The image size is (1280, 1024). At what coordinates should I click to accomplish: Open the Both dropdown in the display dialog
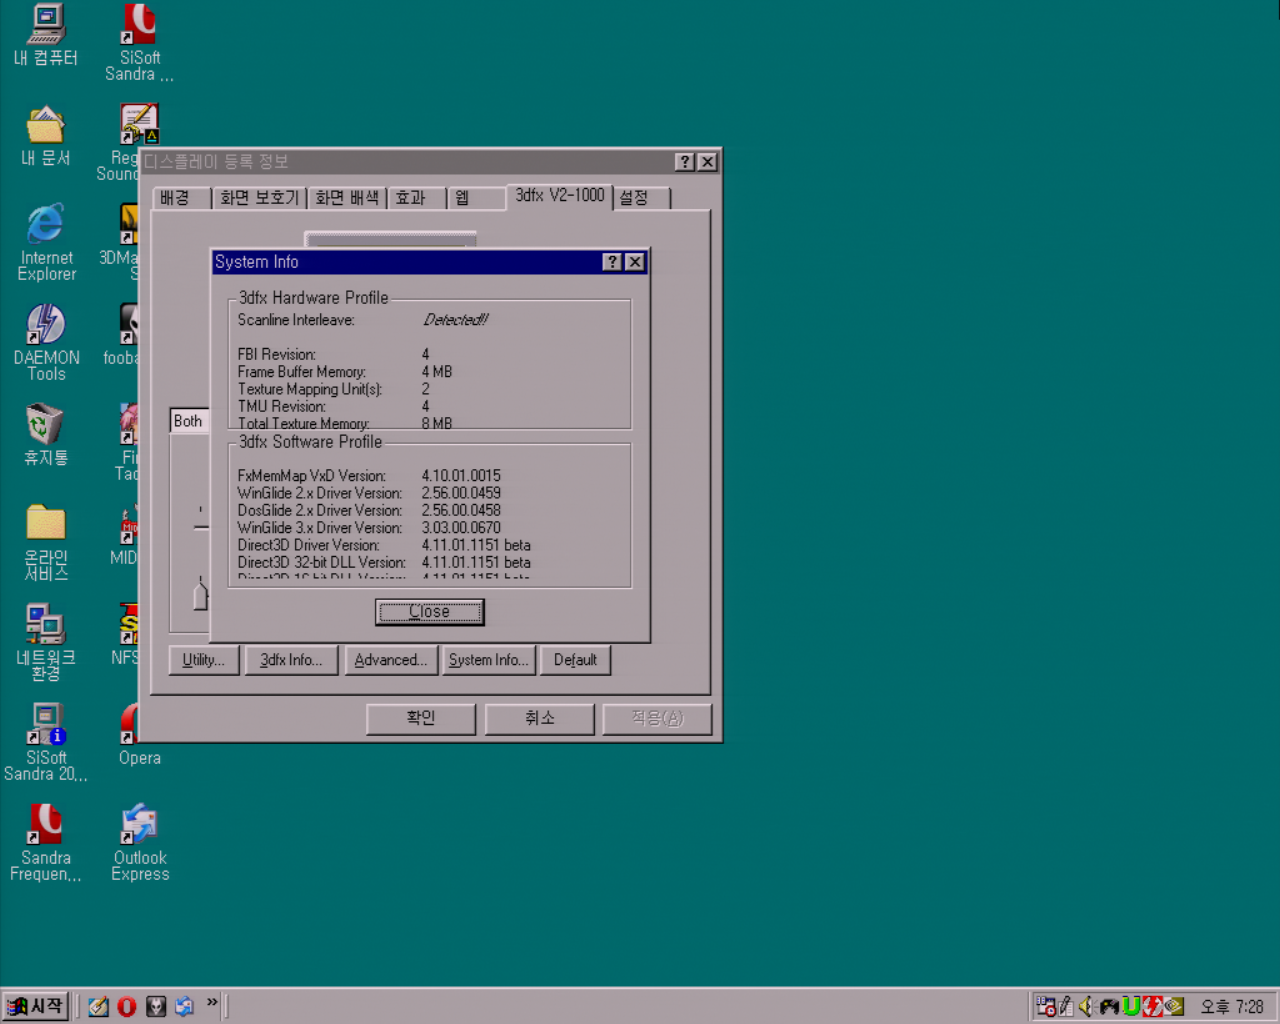pyautogui.click(x=189, y=421)
